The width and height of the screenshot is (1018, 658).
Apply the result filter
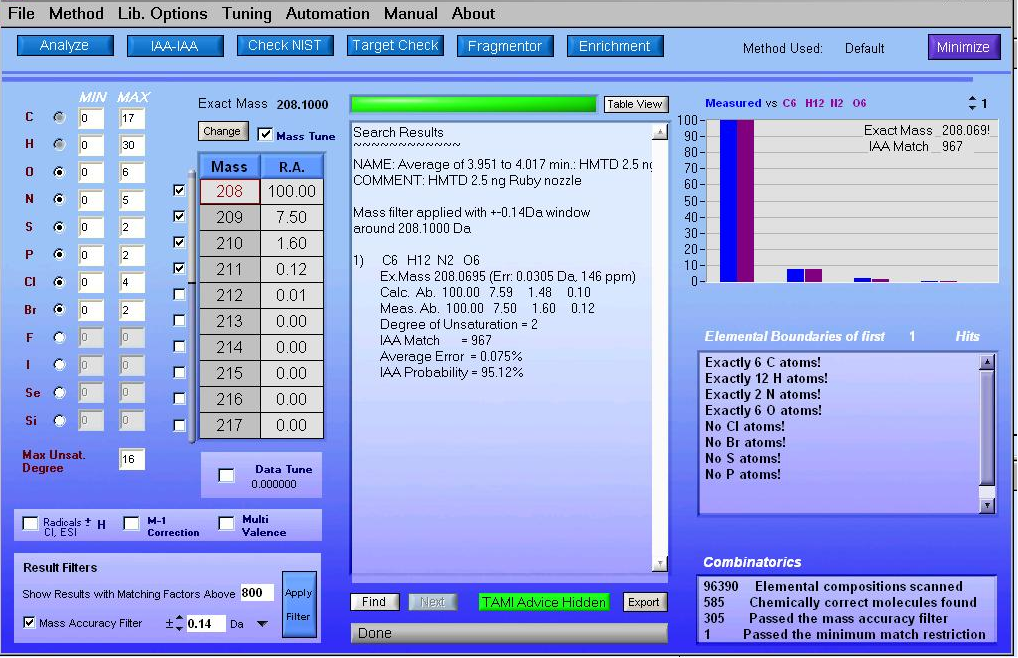point(299,603)
